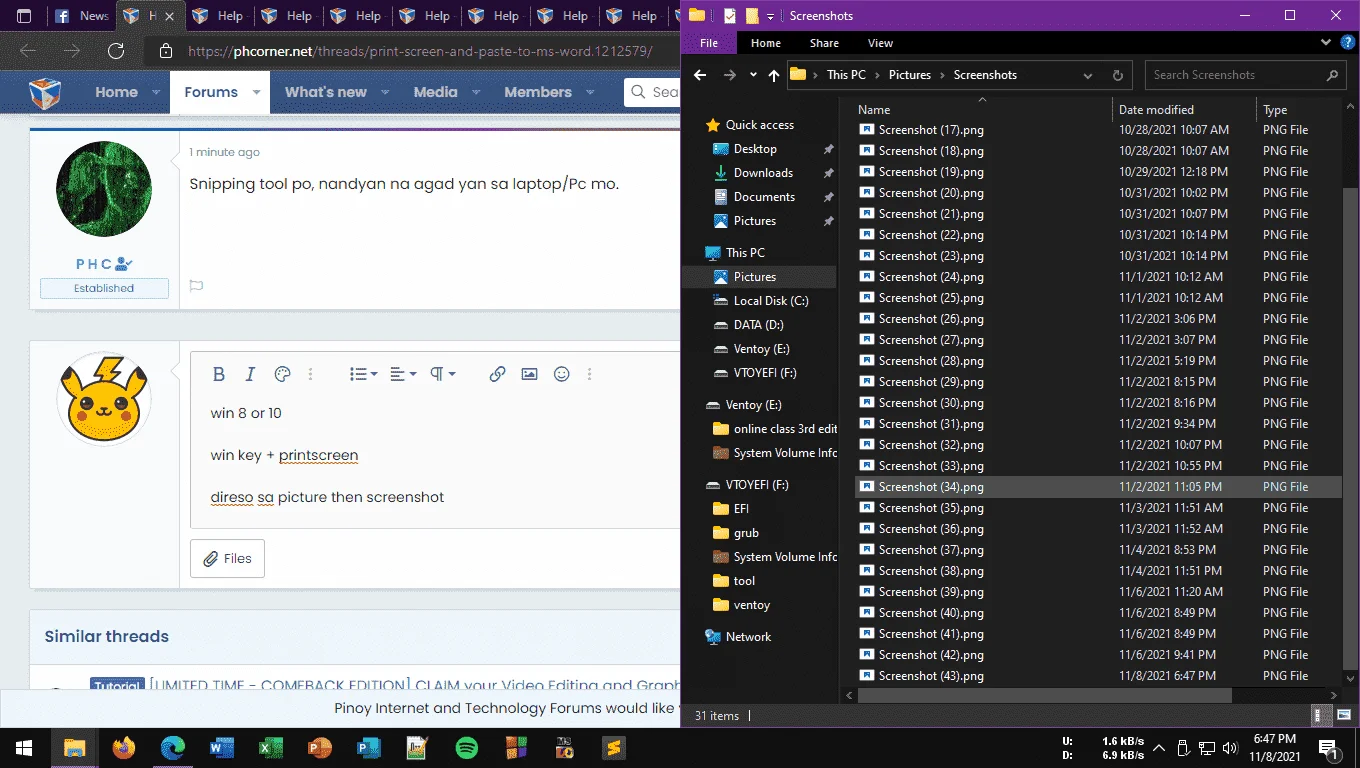Open the File tab in Explorer

pyautogui.click(x=709, y=43)
